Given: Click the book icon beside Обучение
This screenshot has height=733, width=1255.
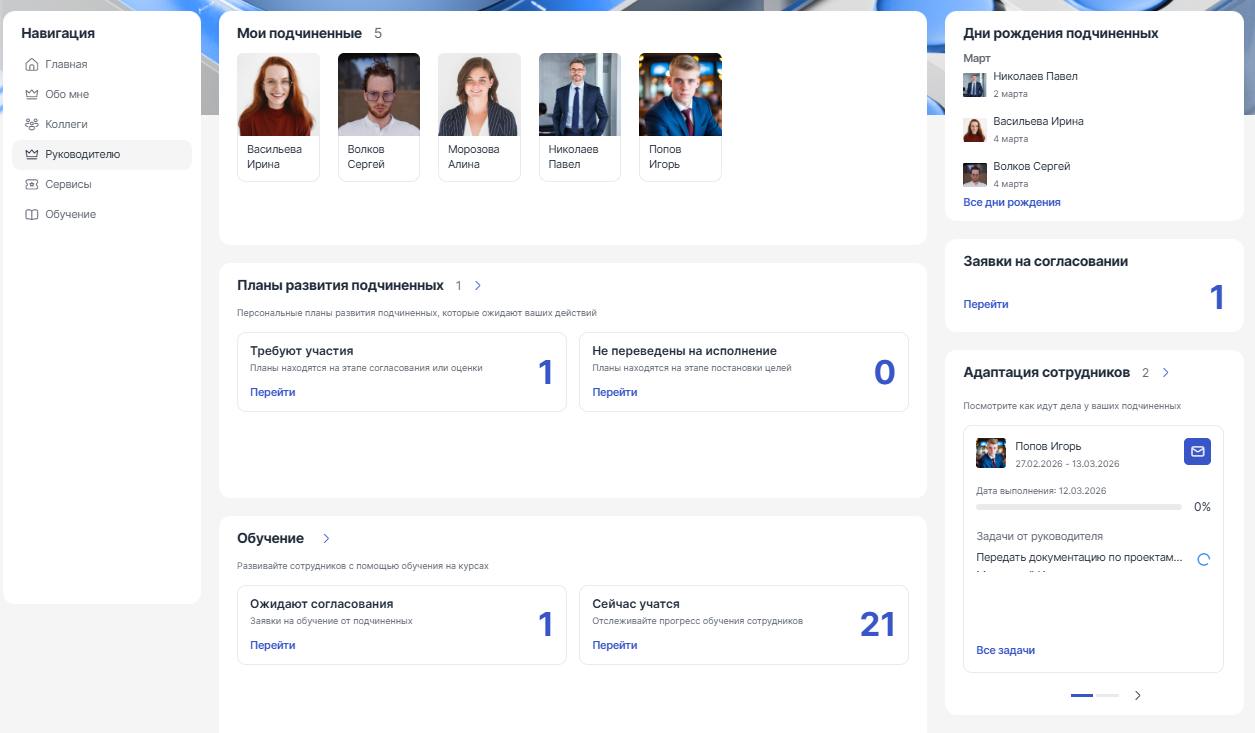Looking at the screenshot, I should 32,215.
